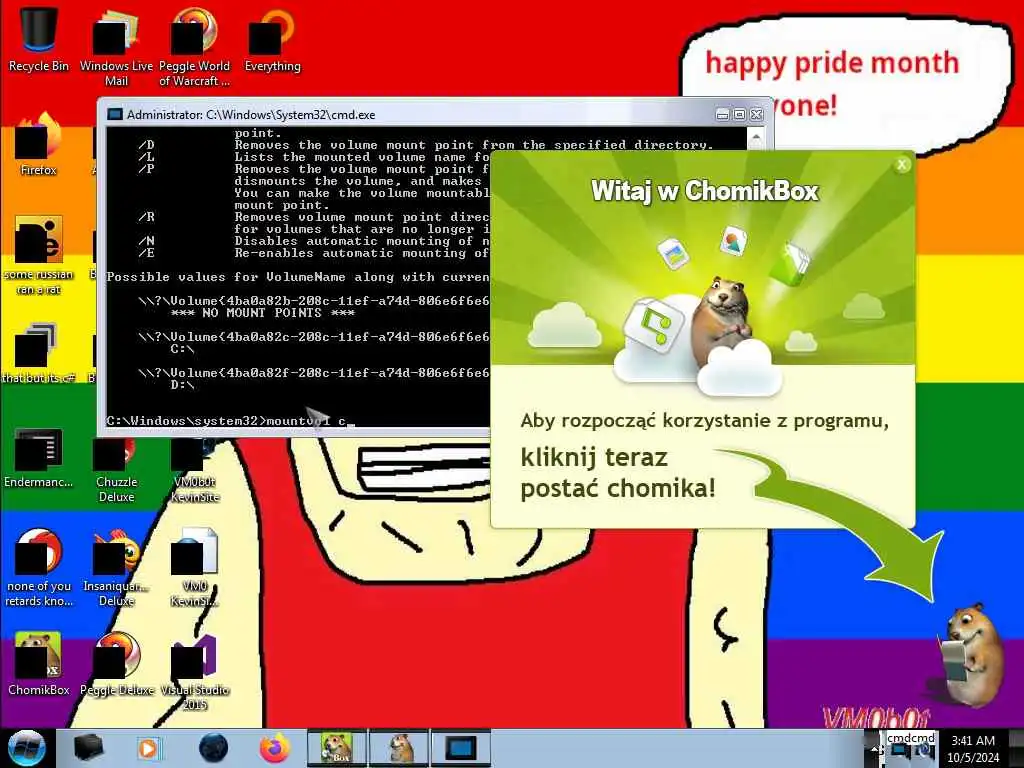Select the Peggle Deluxe desktop shortcut
The width and height of the screenshot is (1024, 768).
tap(117, 663)
